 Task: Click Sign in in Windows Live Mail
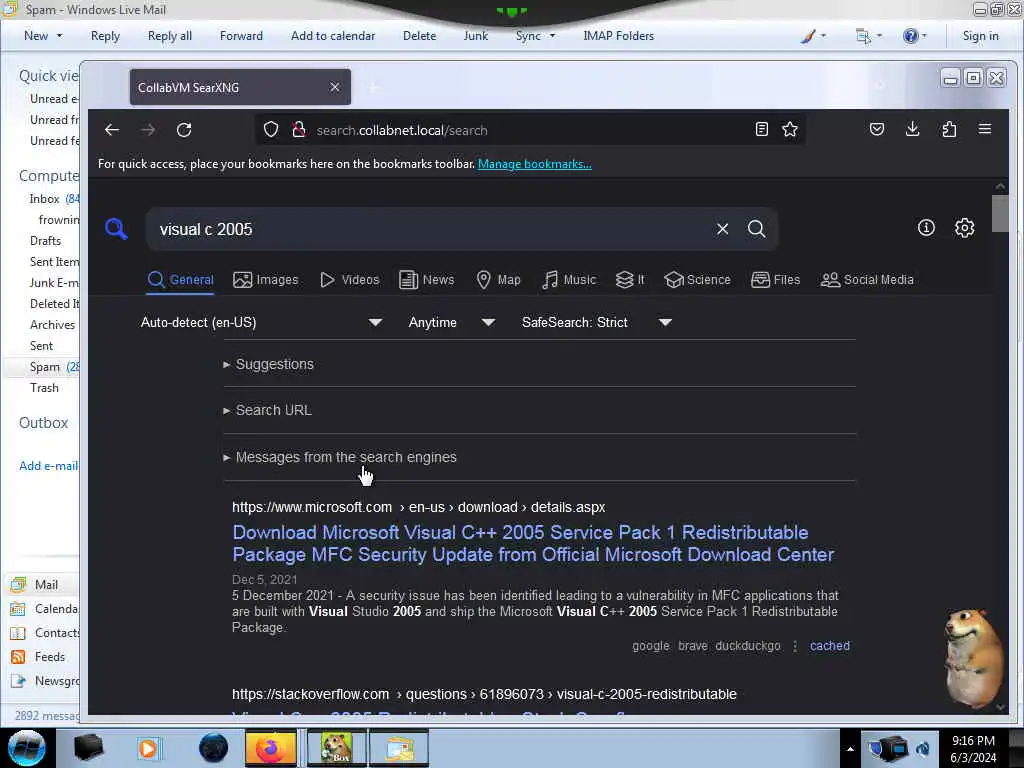(980, 36)
